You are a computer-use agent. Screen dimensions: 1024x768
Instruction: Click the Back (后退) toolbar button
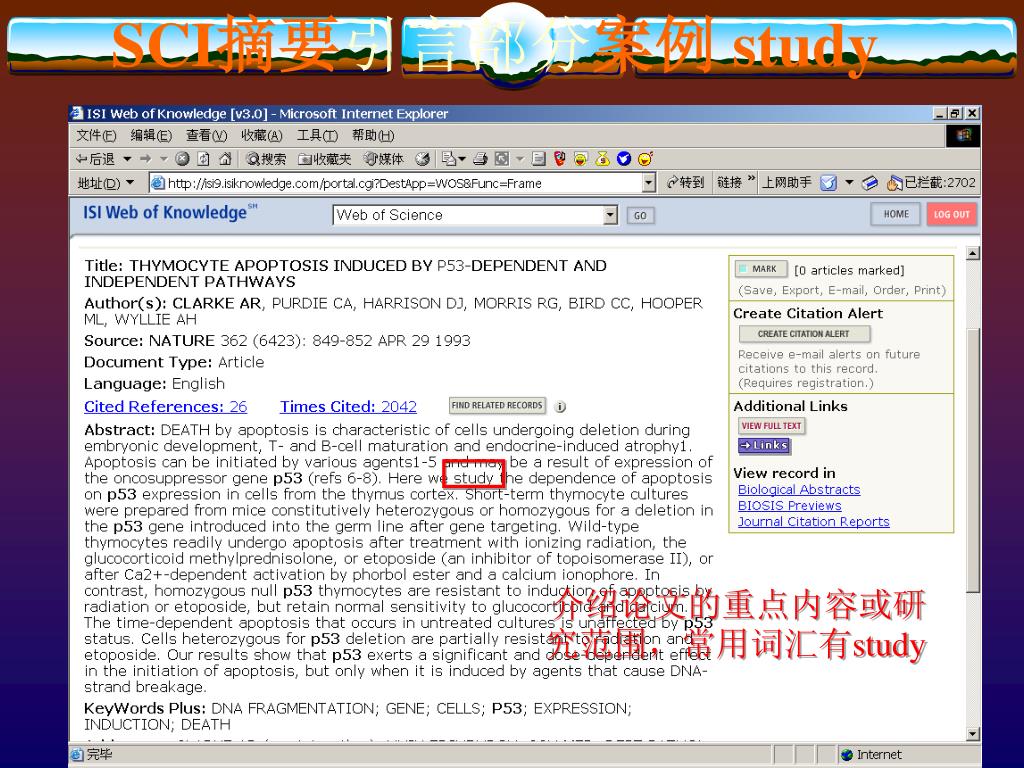click(x=95, y=159)
